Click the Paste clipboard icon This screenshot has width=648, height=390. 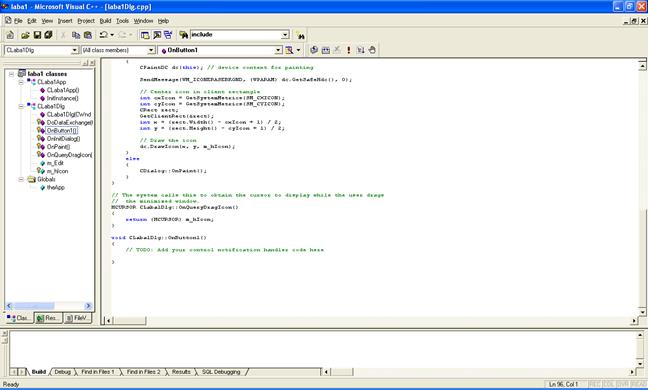point(88,36)
